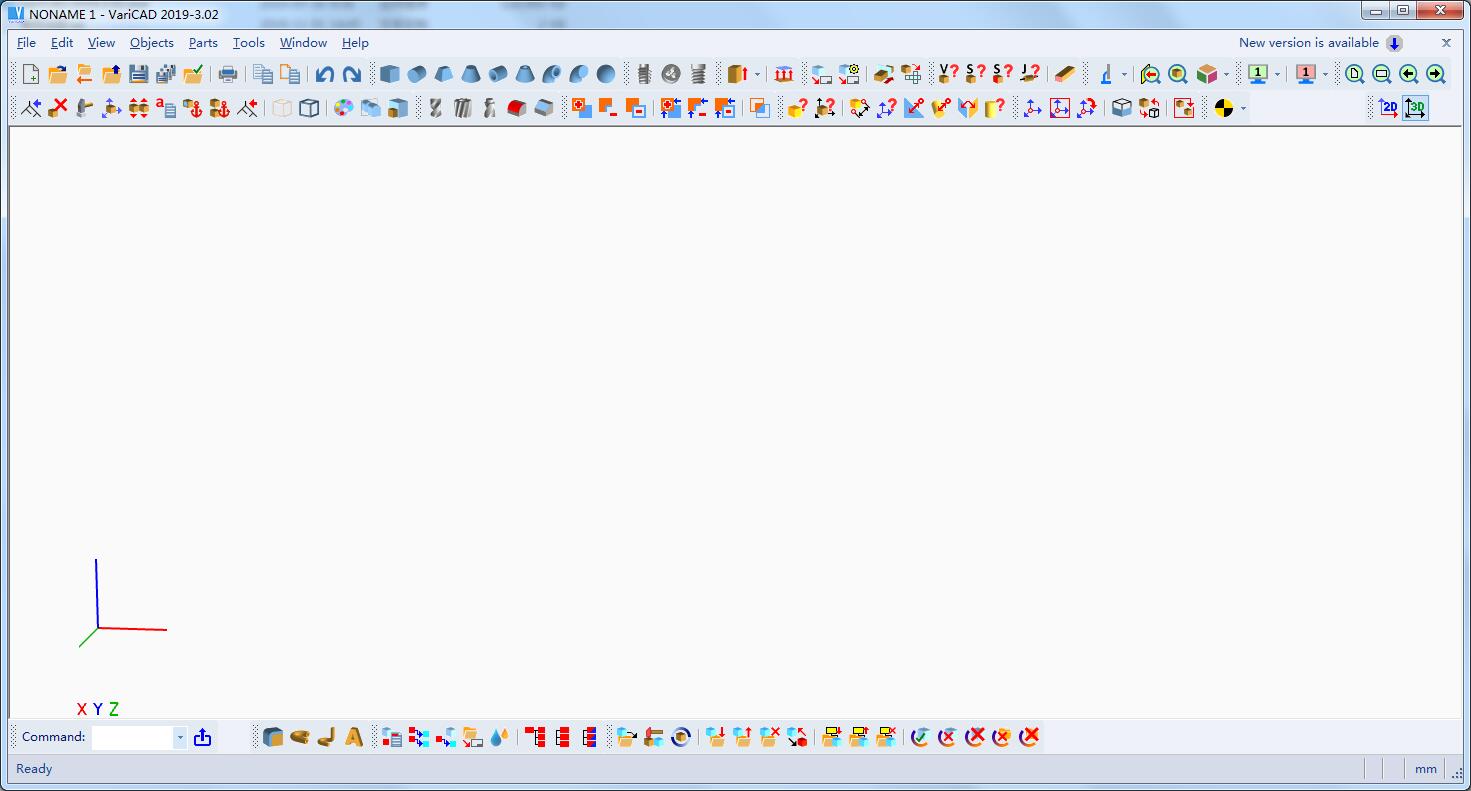This screenshot has height=791, width=1471.
Task: Click the mm units indicator in status bar
Action: click(x=1426, y=769)
